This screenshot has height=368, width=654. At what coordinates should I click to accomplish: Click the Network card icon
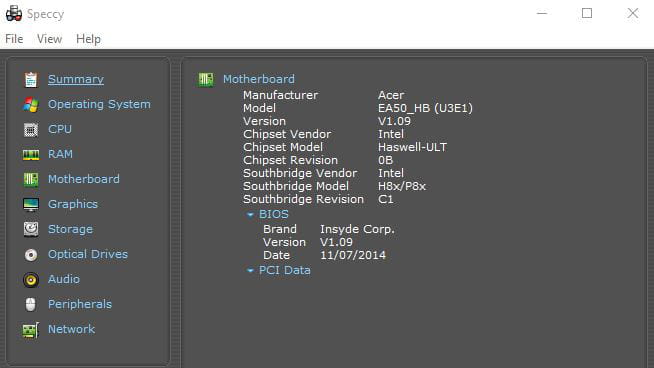coord(30,330)
